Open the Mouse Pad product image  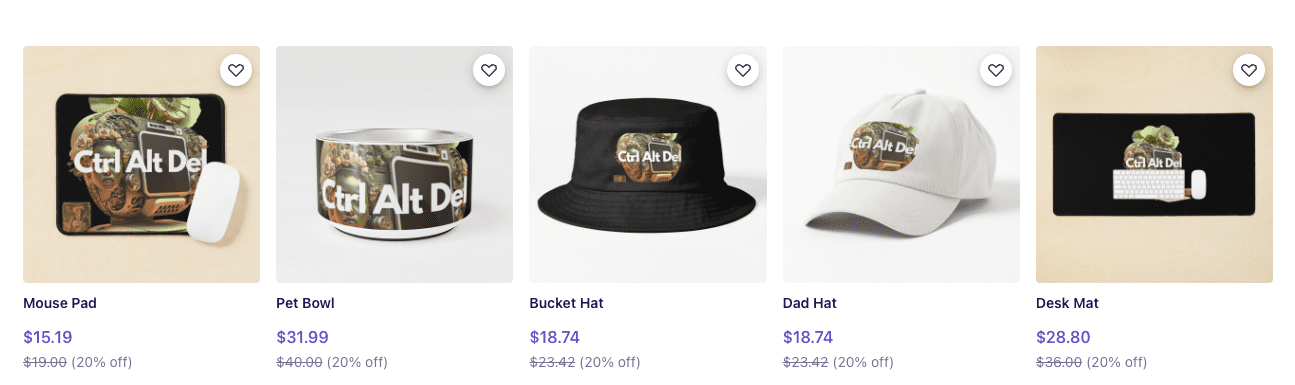(x=141, y=164)
